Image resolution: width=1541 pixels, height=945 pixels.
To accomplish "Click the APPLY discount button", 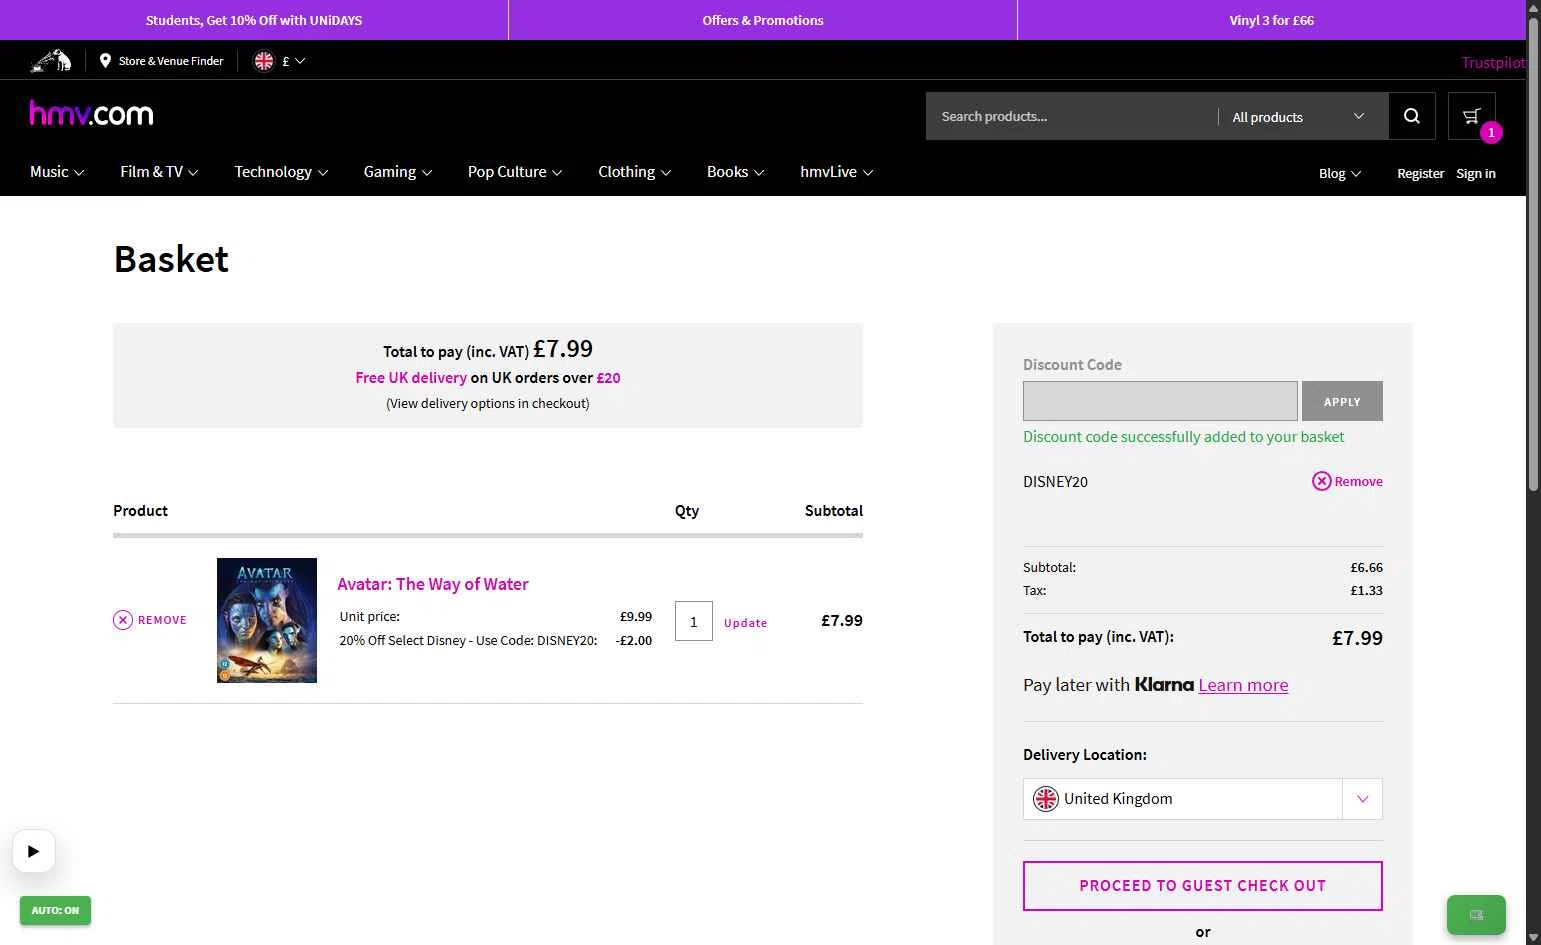I will tap(1342, 401).
